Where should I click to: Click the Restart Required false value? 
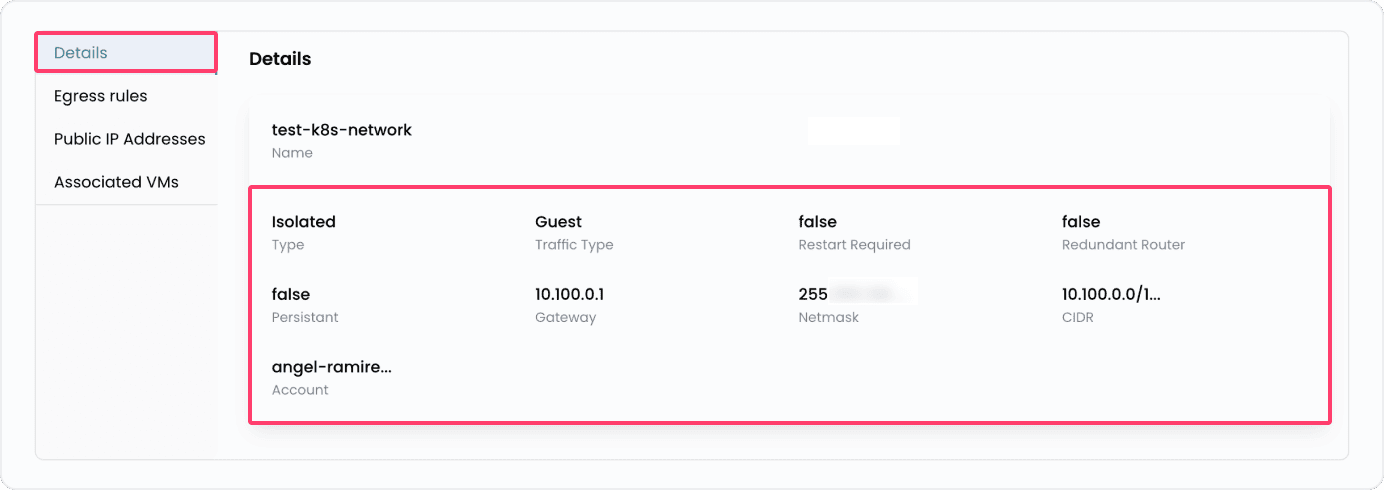coord(817,222)
